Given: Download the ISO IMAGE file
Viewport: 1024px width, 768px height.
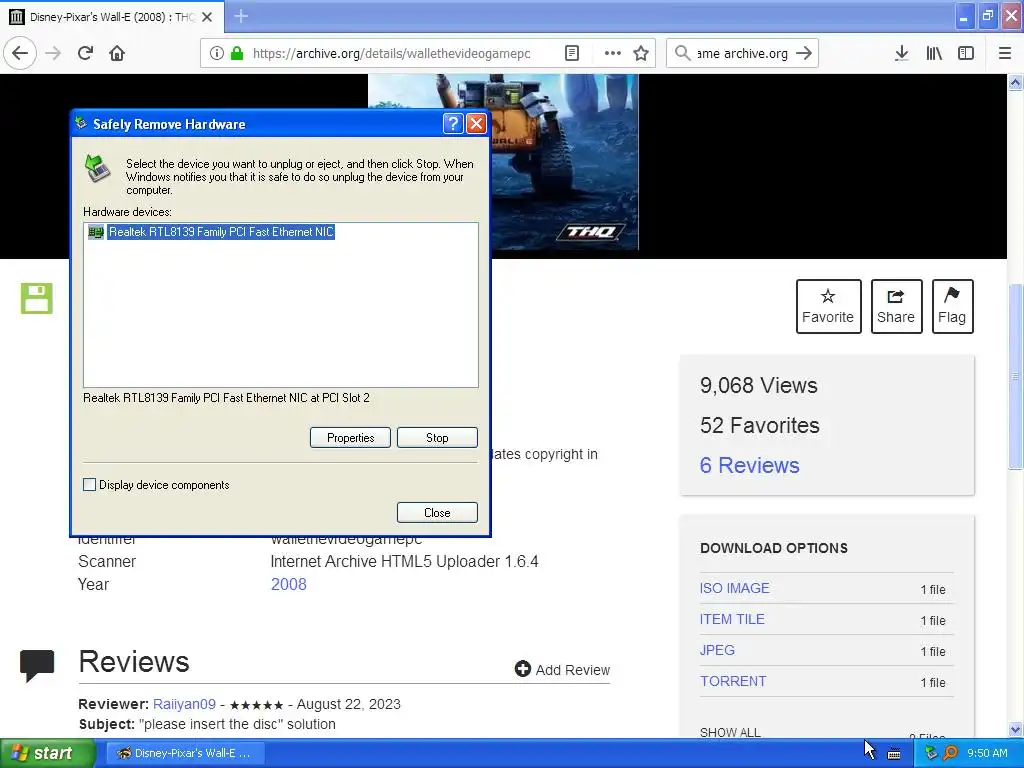Looking at the screenshot, I should 734,588.
